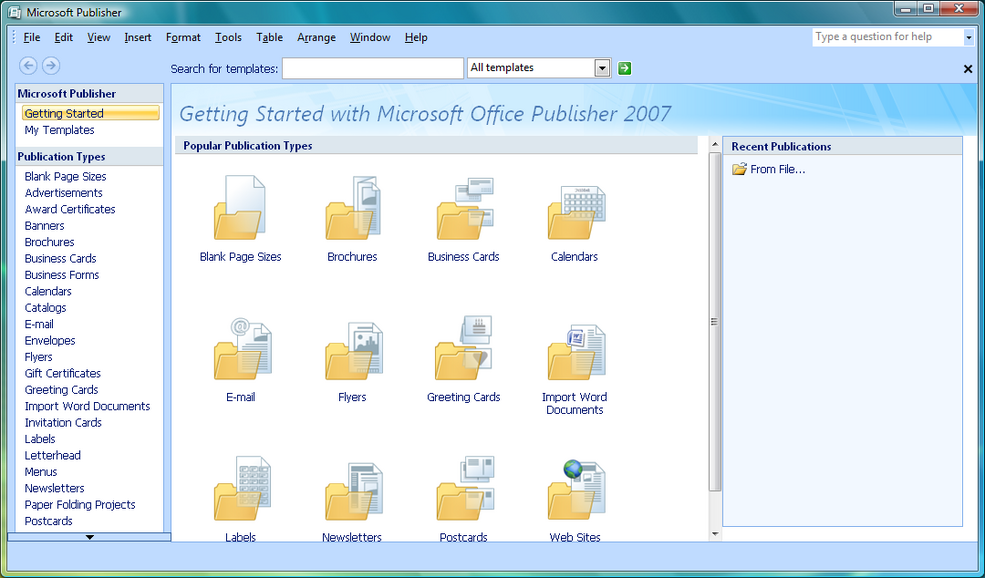Select Blank Page Sizes in the sidebar list
The image size is (985, 578).
coord(65,177)
